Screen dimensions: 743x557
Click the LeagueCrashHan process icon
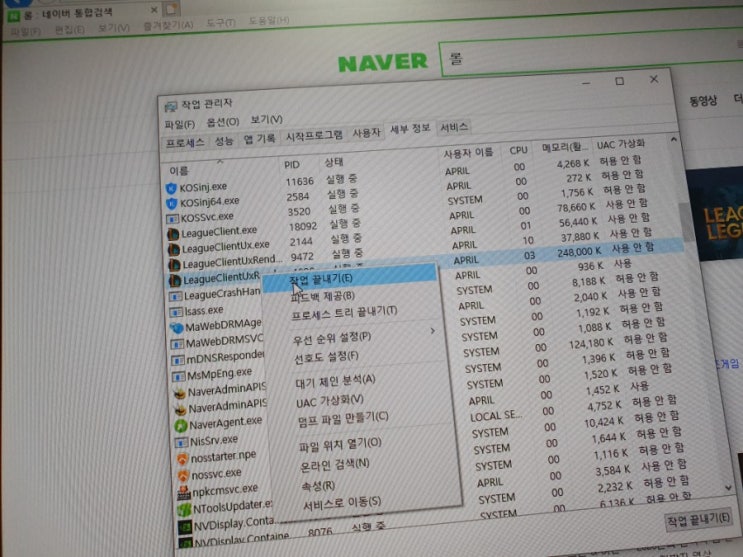(x=175, y=296)
